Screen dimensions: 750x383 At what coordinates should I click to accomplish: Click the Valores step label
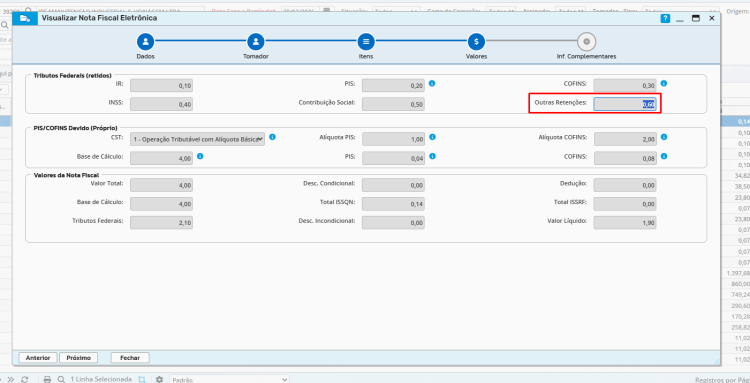coord(476,56)
